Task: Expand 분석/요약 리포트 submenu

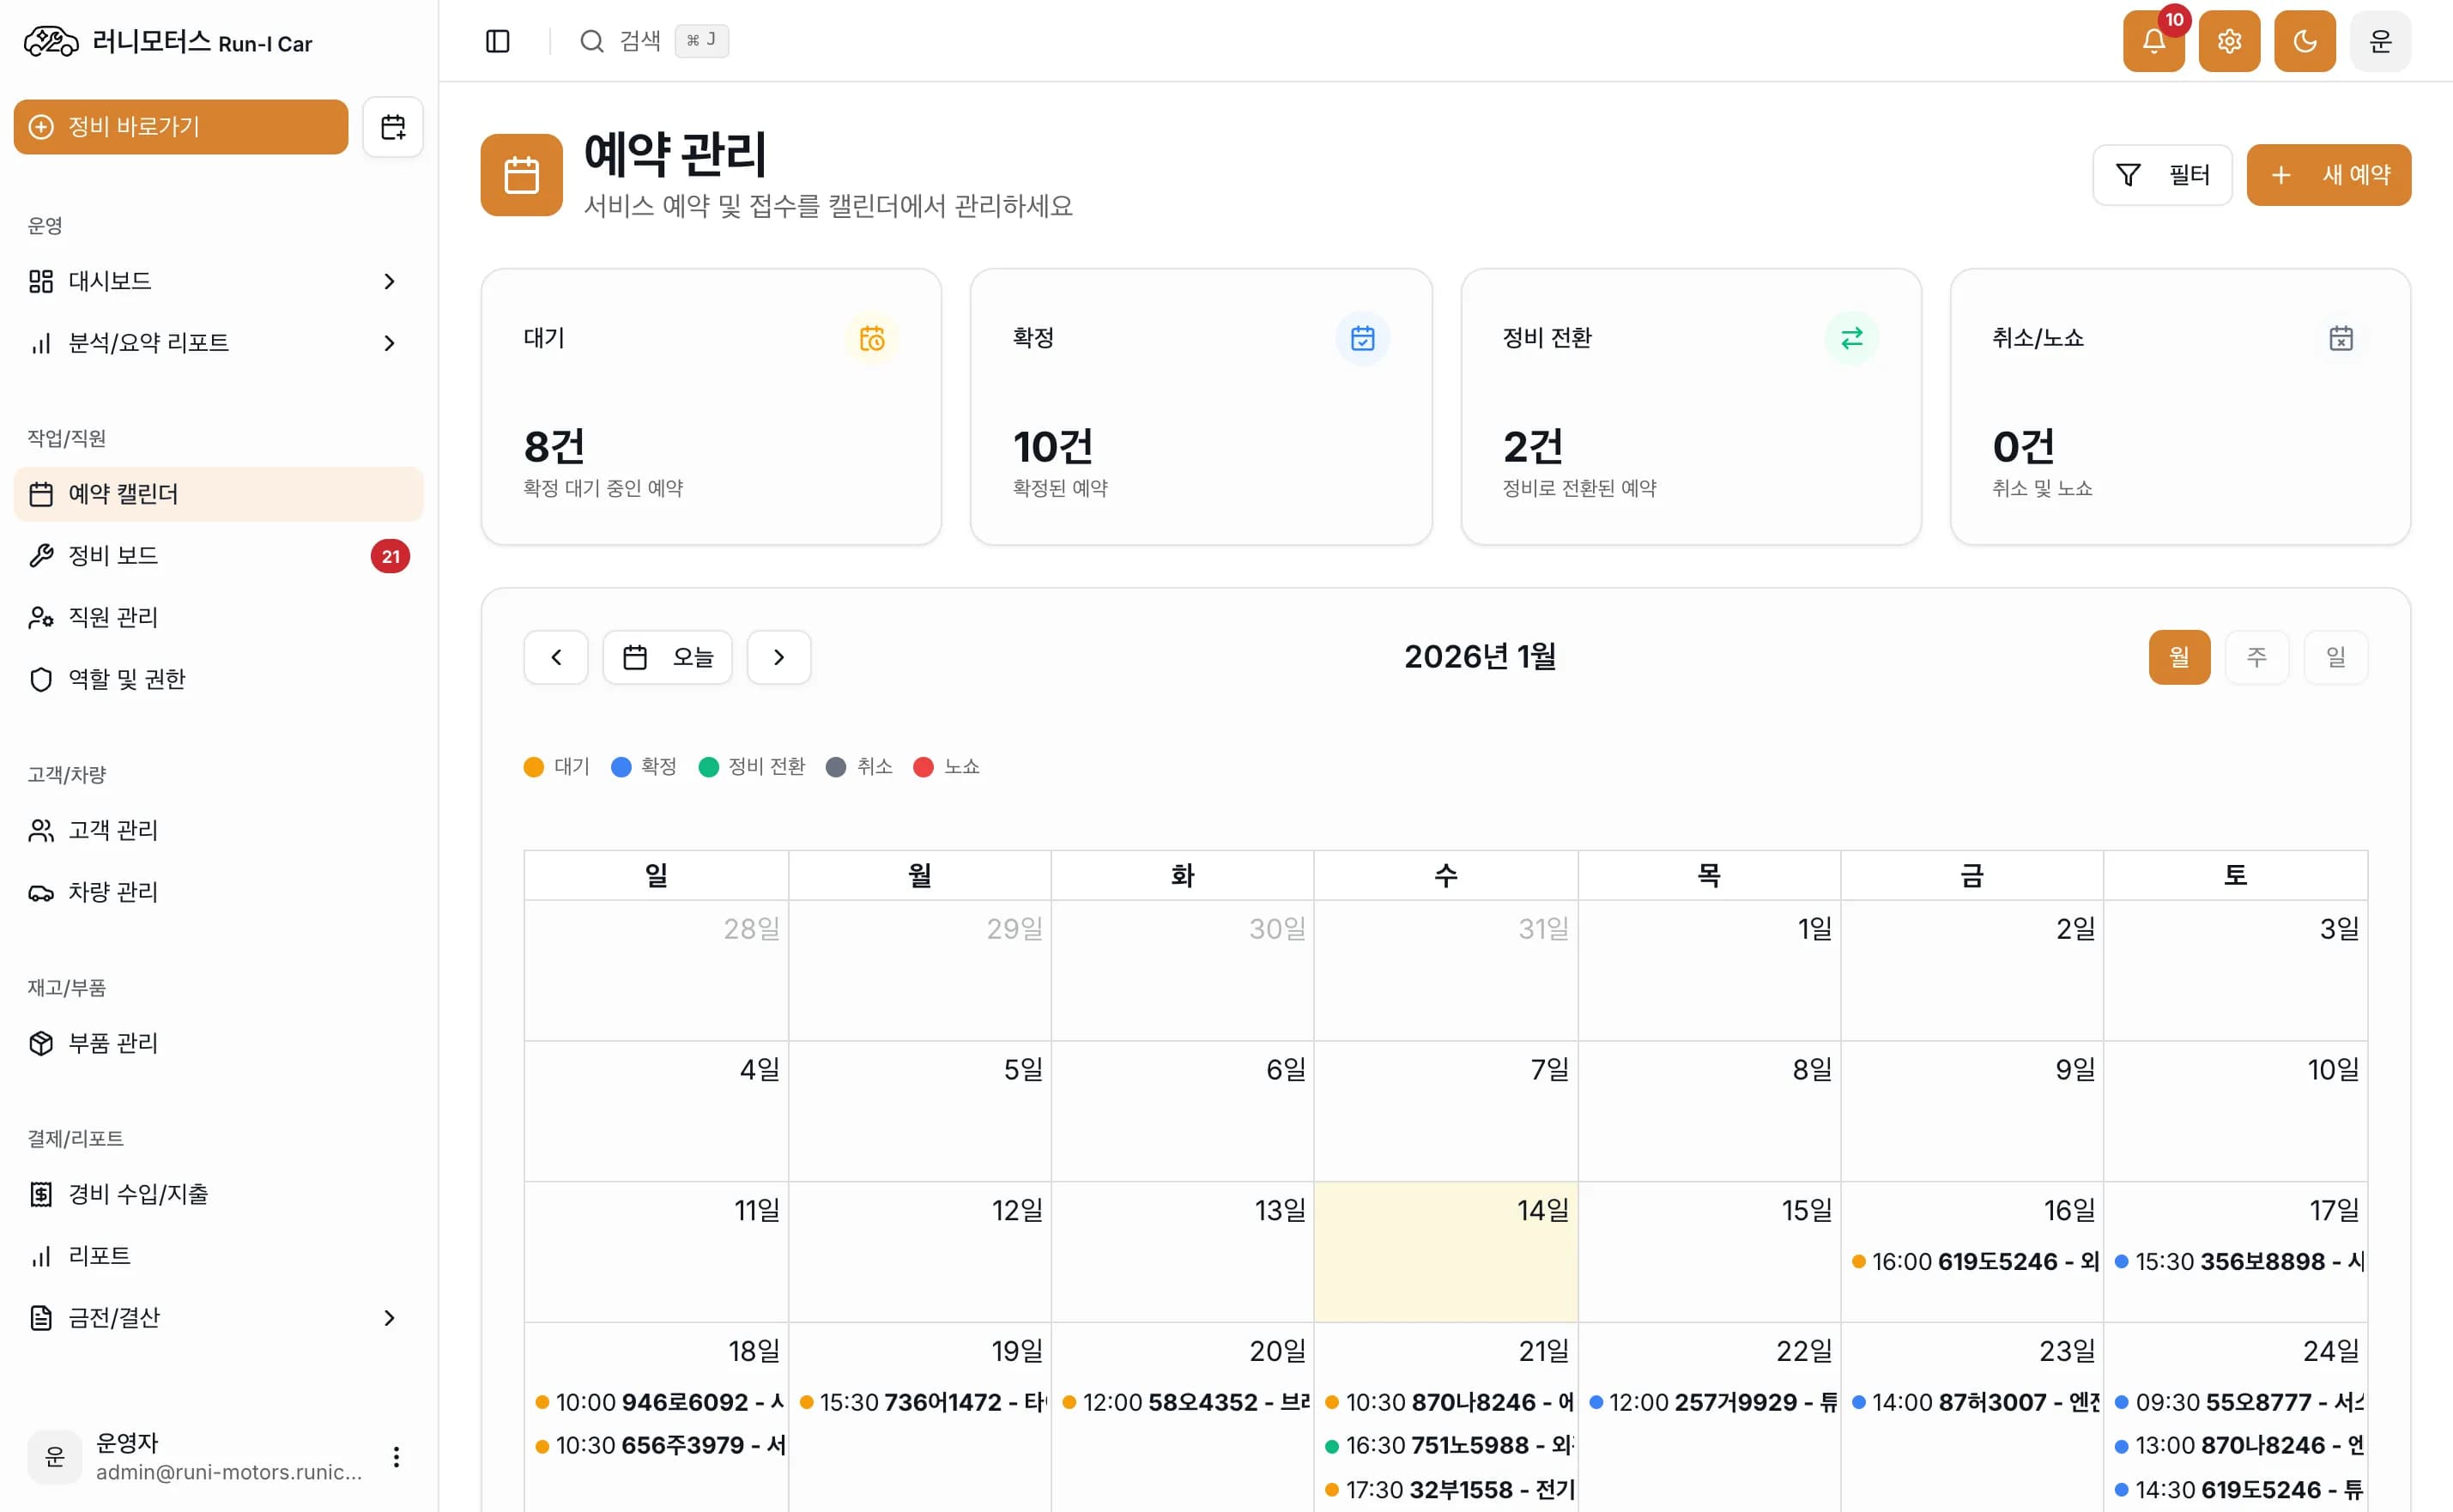Action: 389,343
